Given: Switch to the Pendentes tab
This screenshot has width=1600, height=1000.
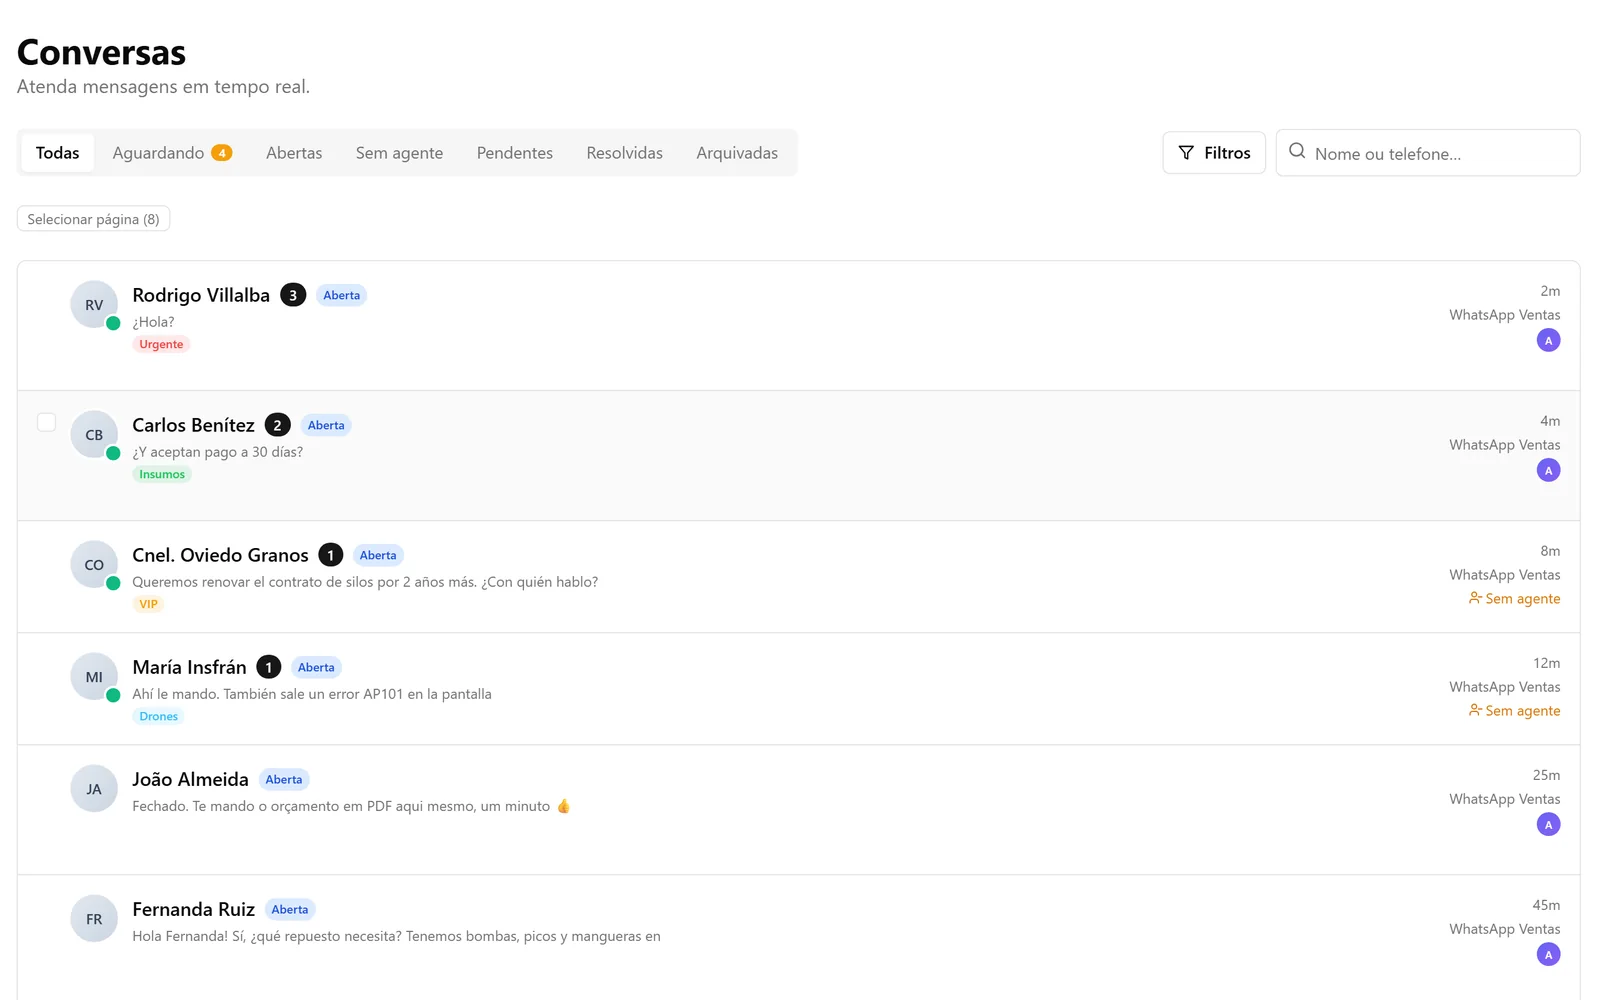Looking at the screenshot, I should [x=514, y=153].
